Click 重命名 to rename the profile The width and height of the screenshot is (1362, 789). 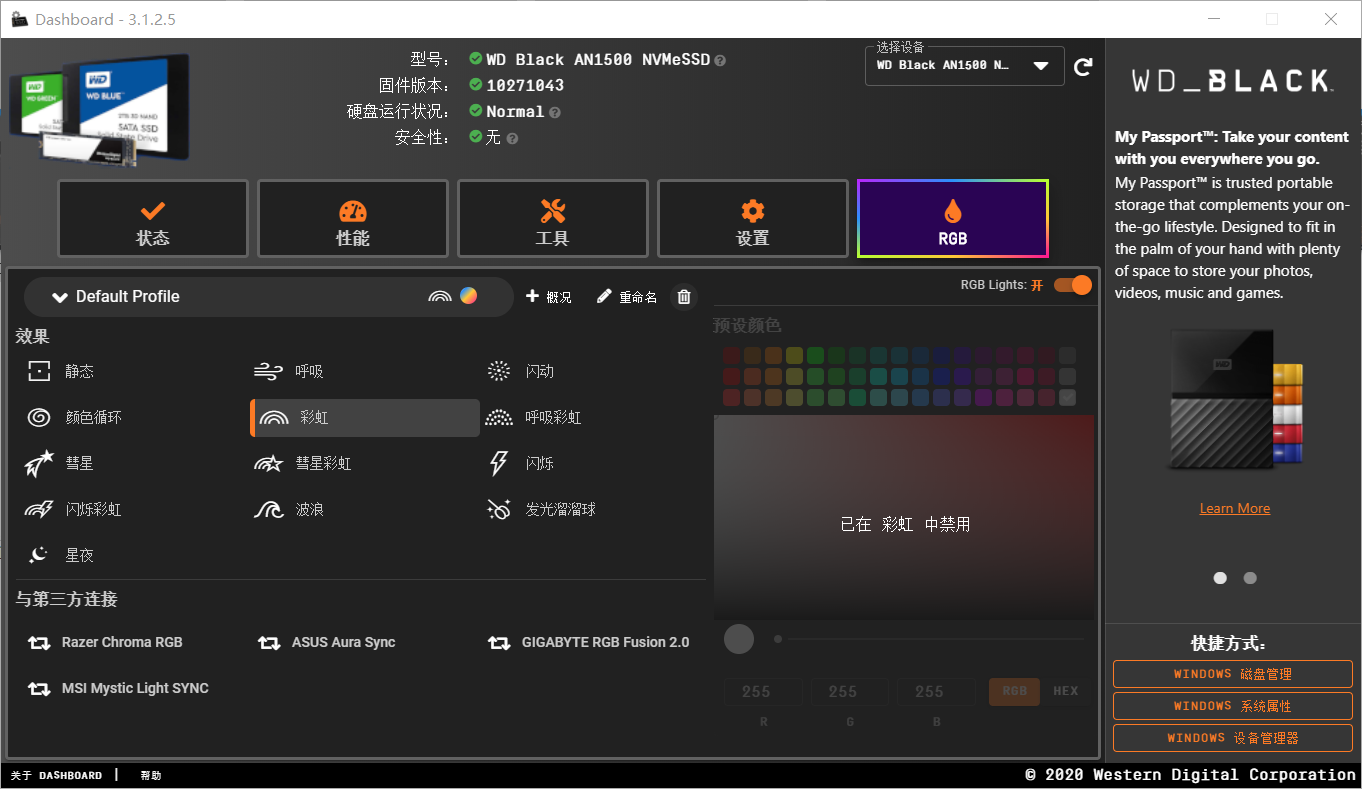pyautogui.click(x=627, y=297)
